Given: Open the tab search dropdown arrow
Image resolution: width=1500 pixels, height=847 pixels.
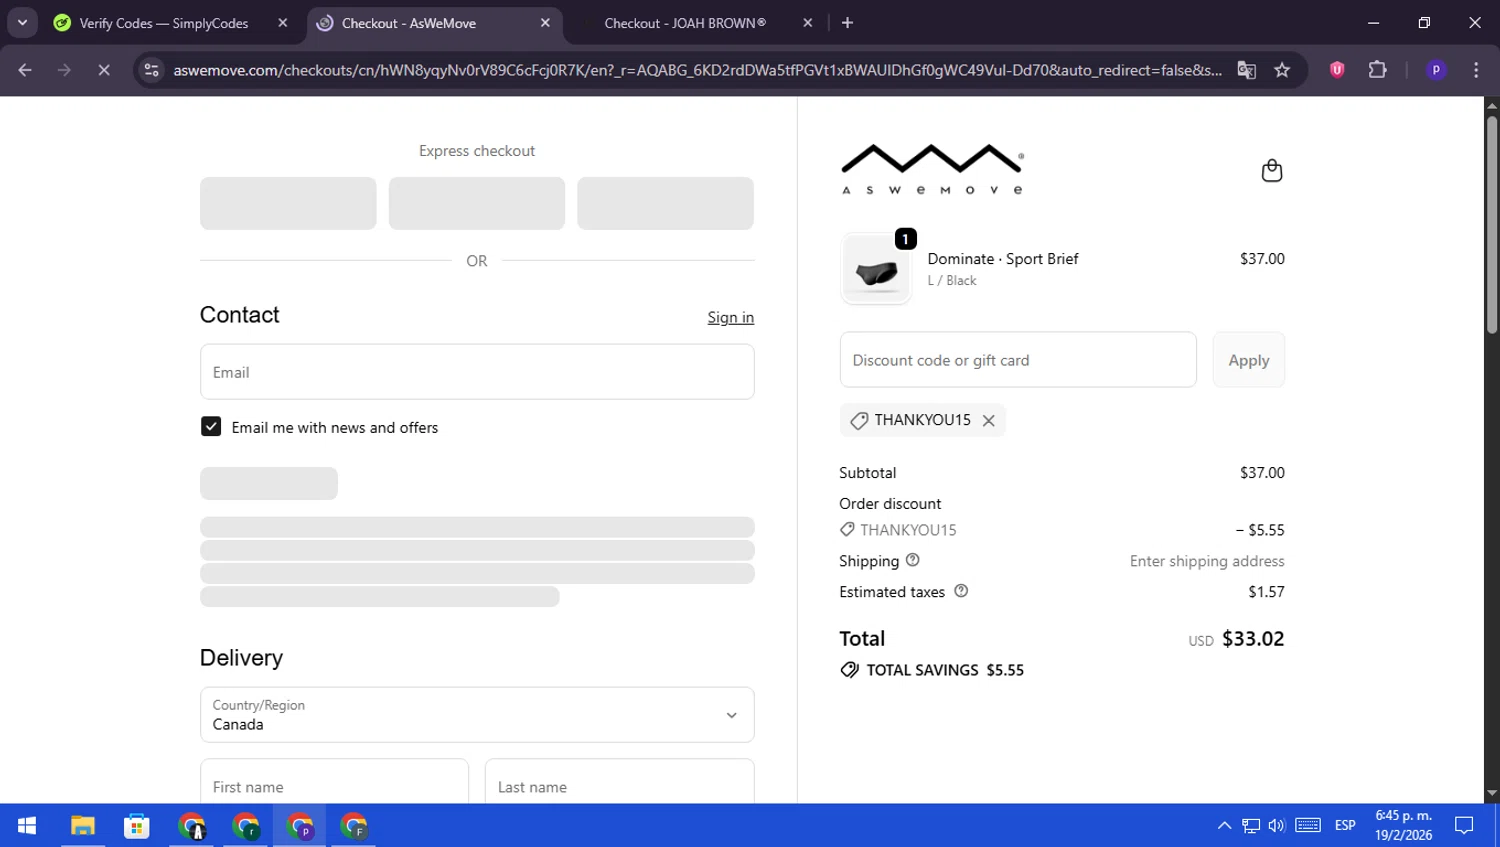Looking at the screenshot, I should [22, 22].
